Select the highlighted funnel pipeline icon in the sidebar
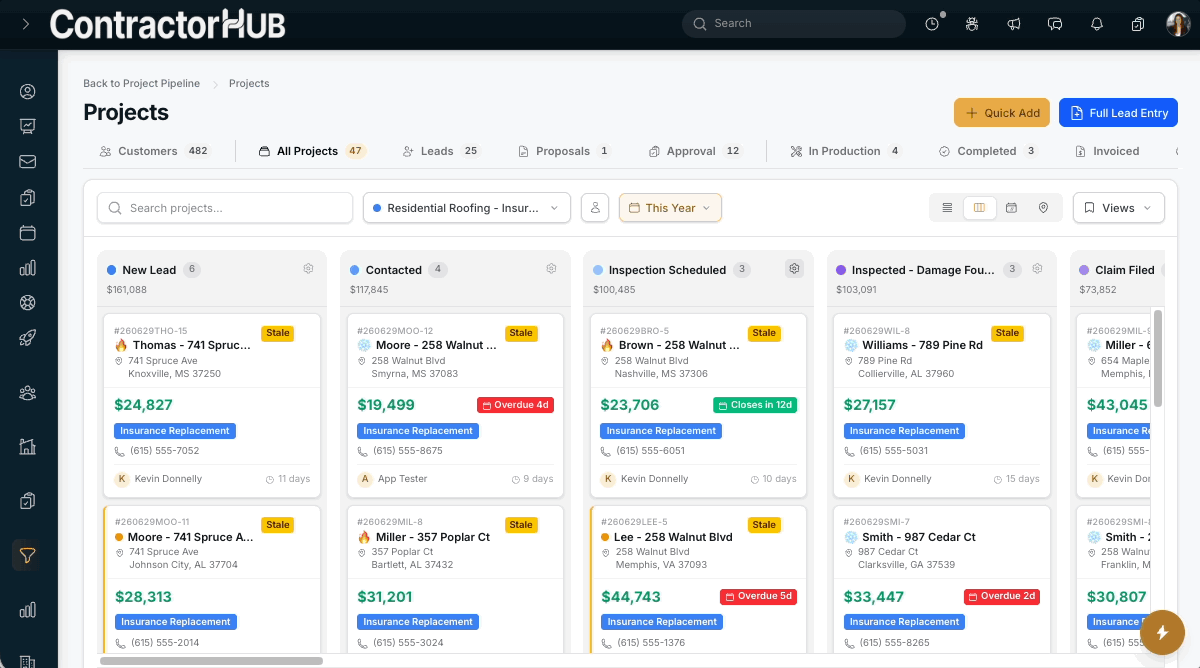Screen dimensions: 1200x668 tap(28, 555)
